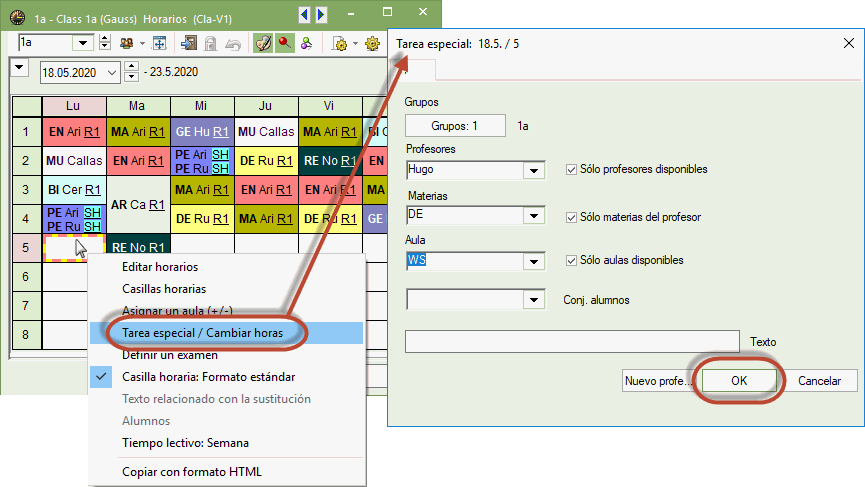Click the Cancelar button
This screenshot has width=865, height=487.
819,381
